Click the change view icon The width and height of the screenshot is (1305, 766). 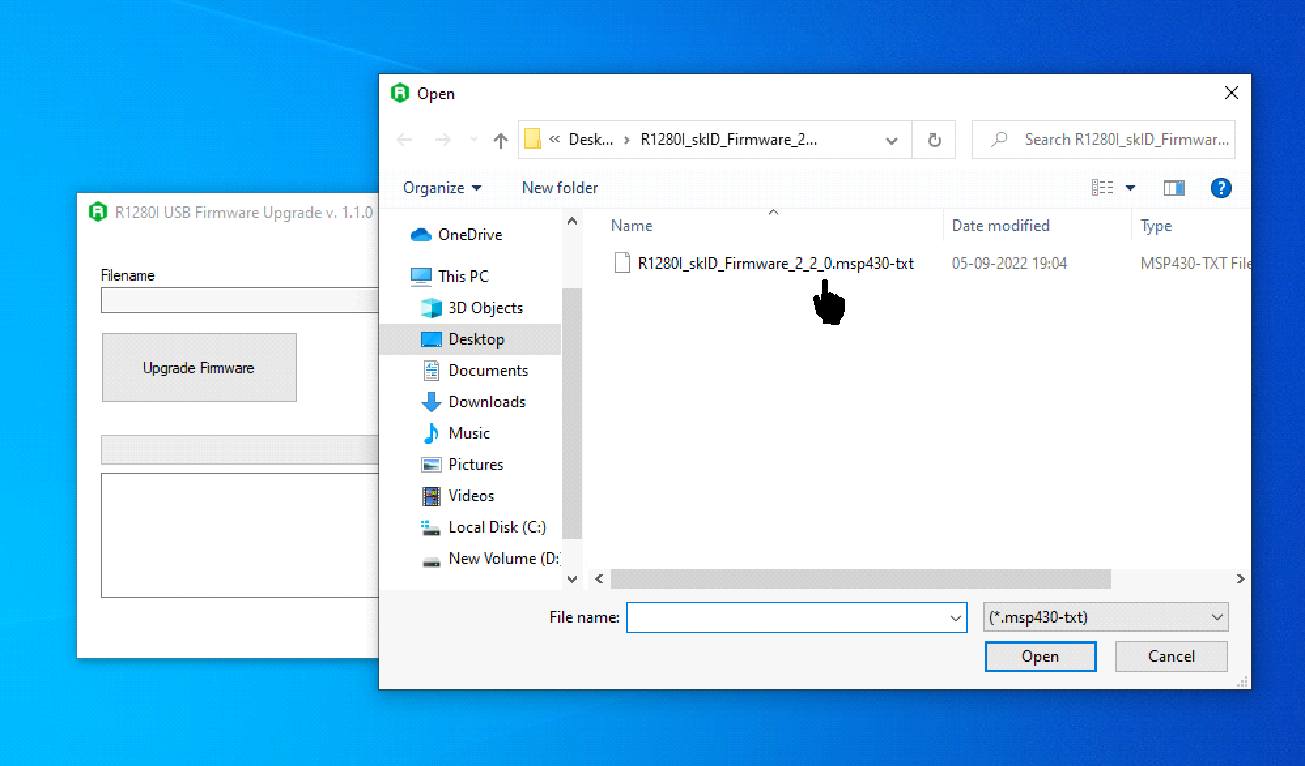click(1103, 188)
